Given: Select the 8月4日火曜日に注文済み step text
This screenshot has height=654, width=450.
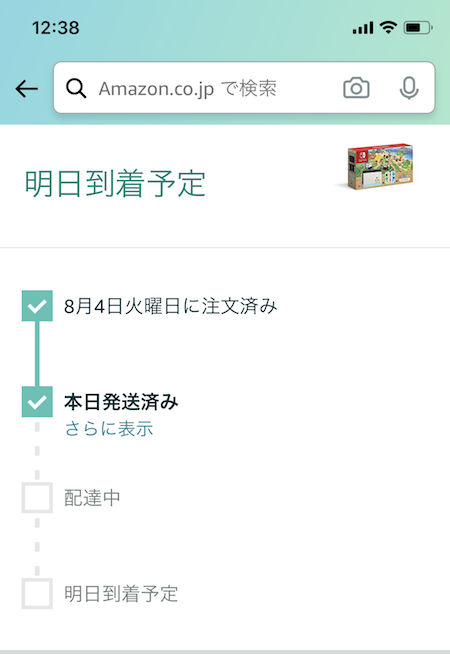Looking at the screenshot, I should (171, 306).
